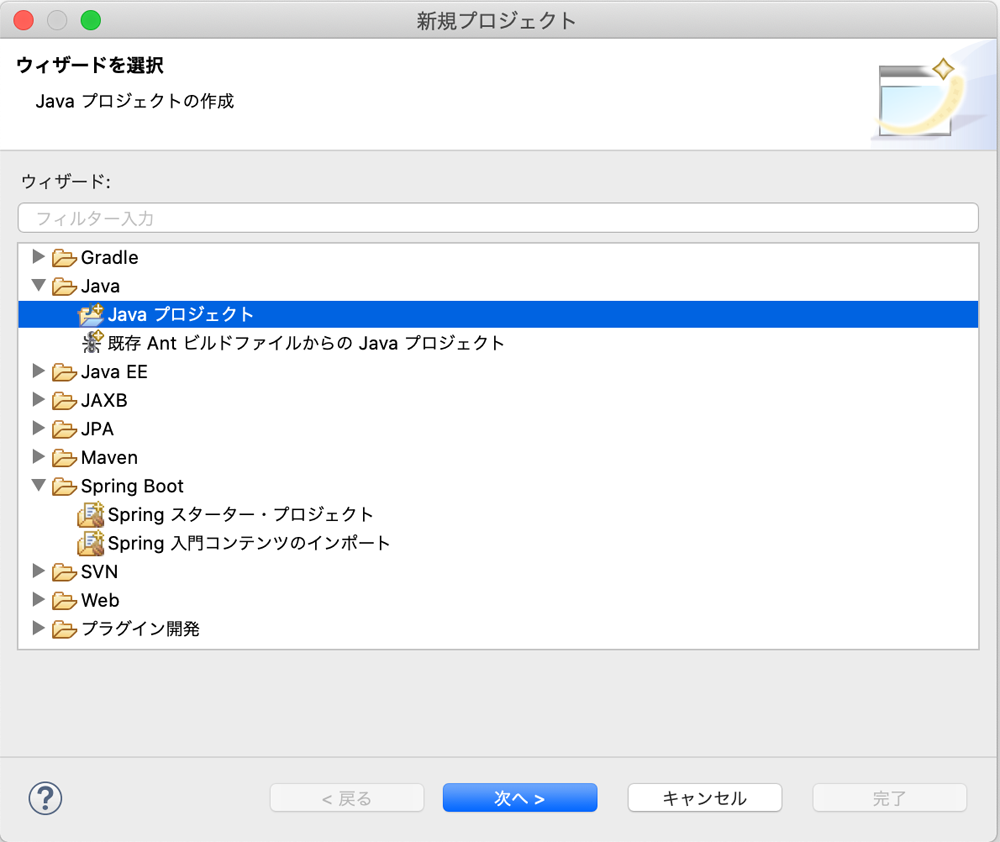Click the Spring スターター・プロジェクト icon
Image resolution: width=1000 pixels, height=842 pixels.
coord(91,515)
